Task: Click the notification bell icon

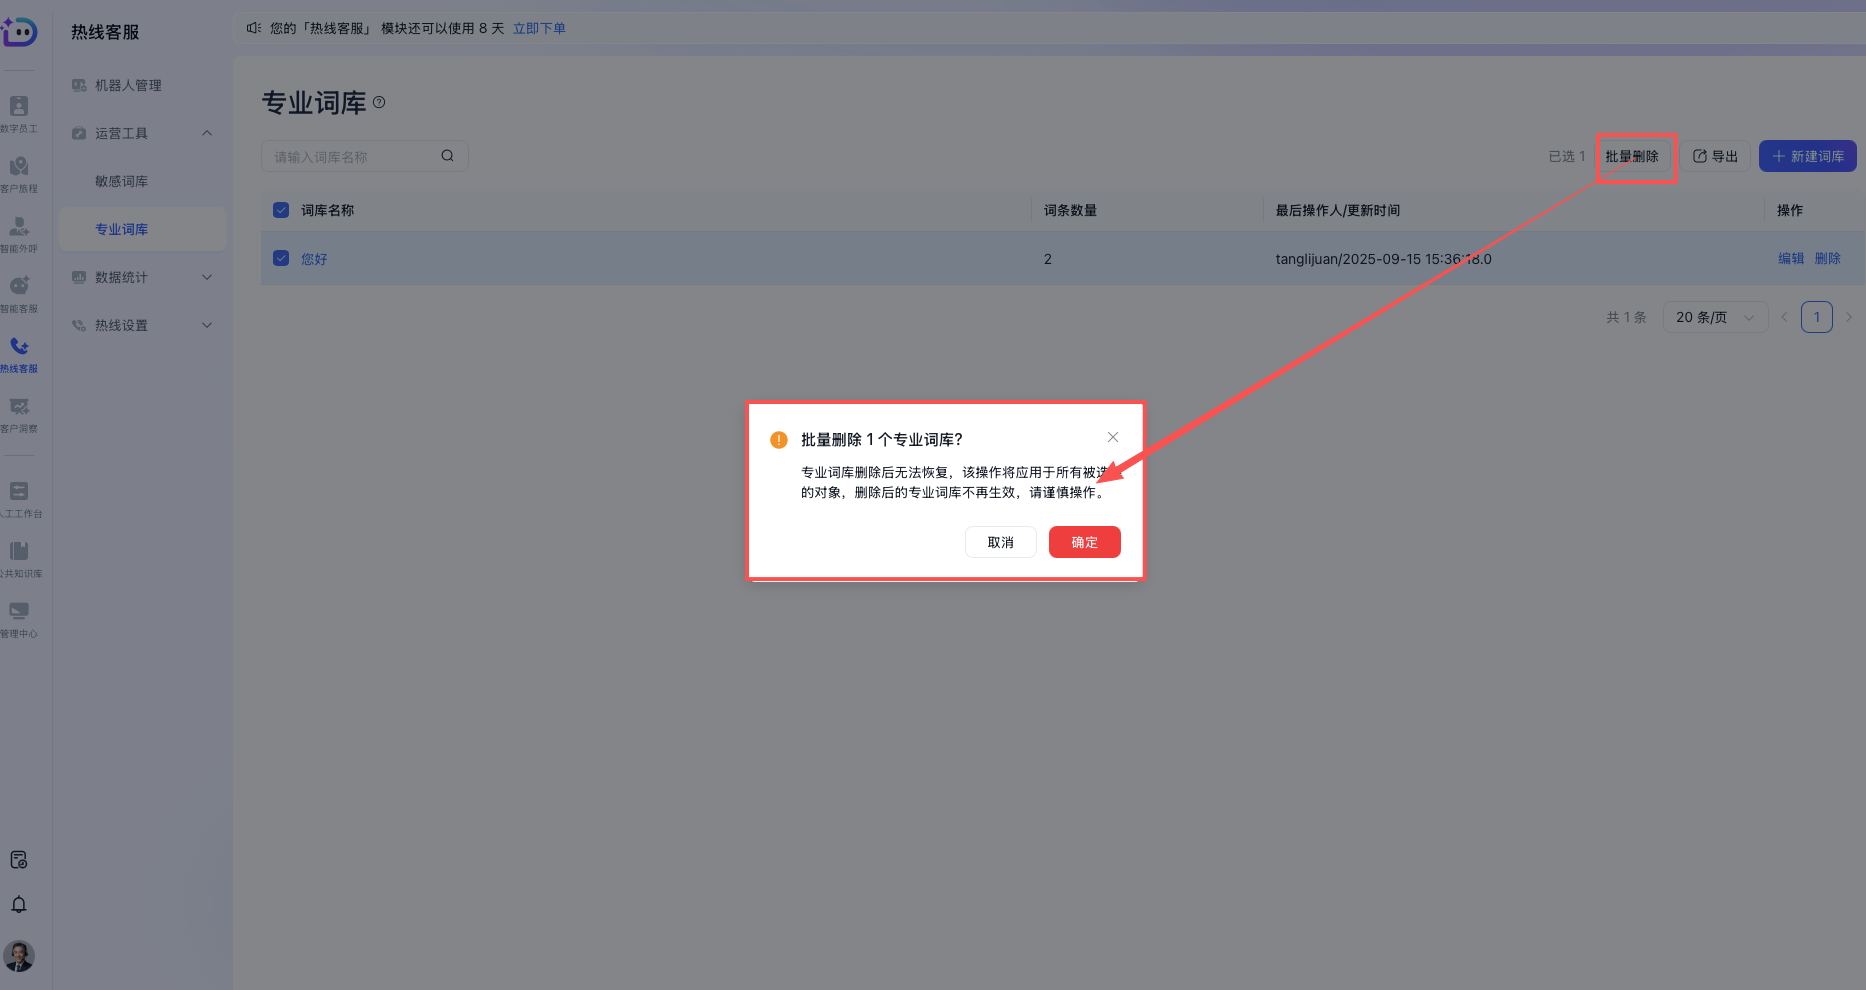Action: [19, 905]
